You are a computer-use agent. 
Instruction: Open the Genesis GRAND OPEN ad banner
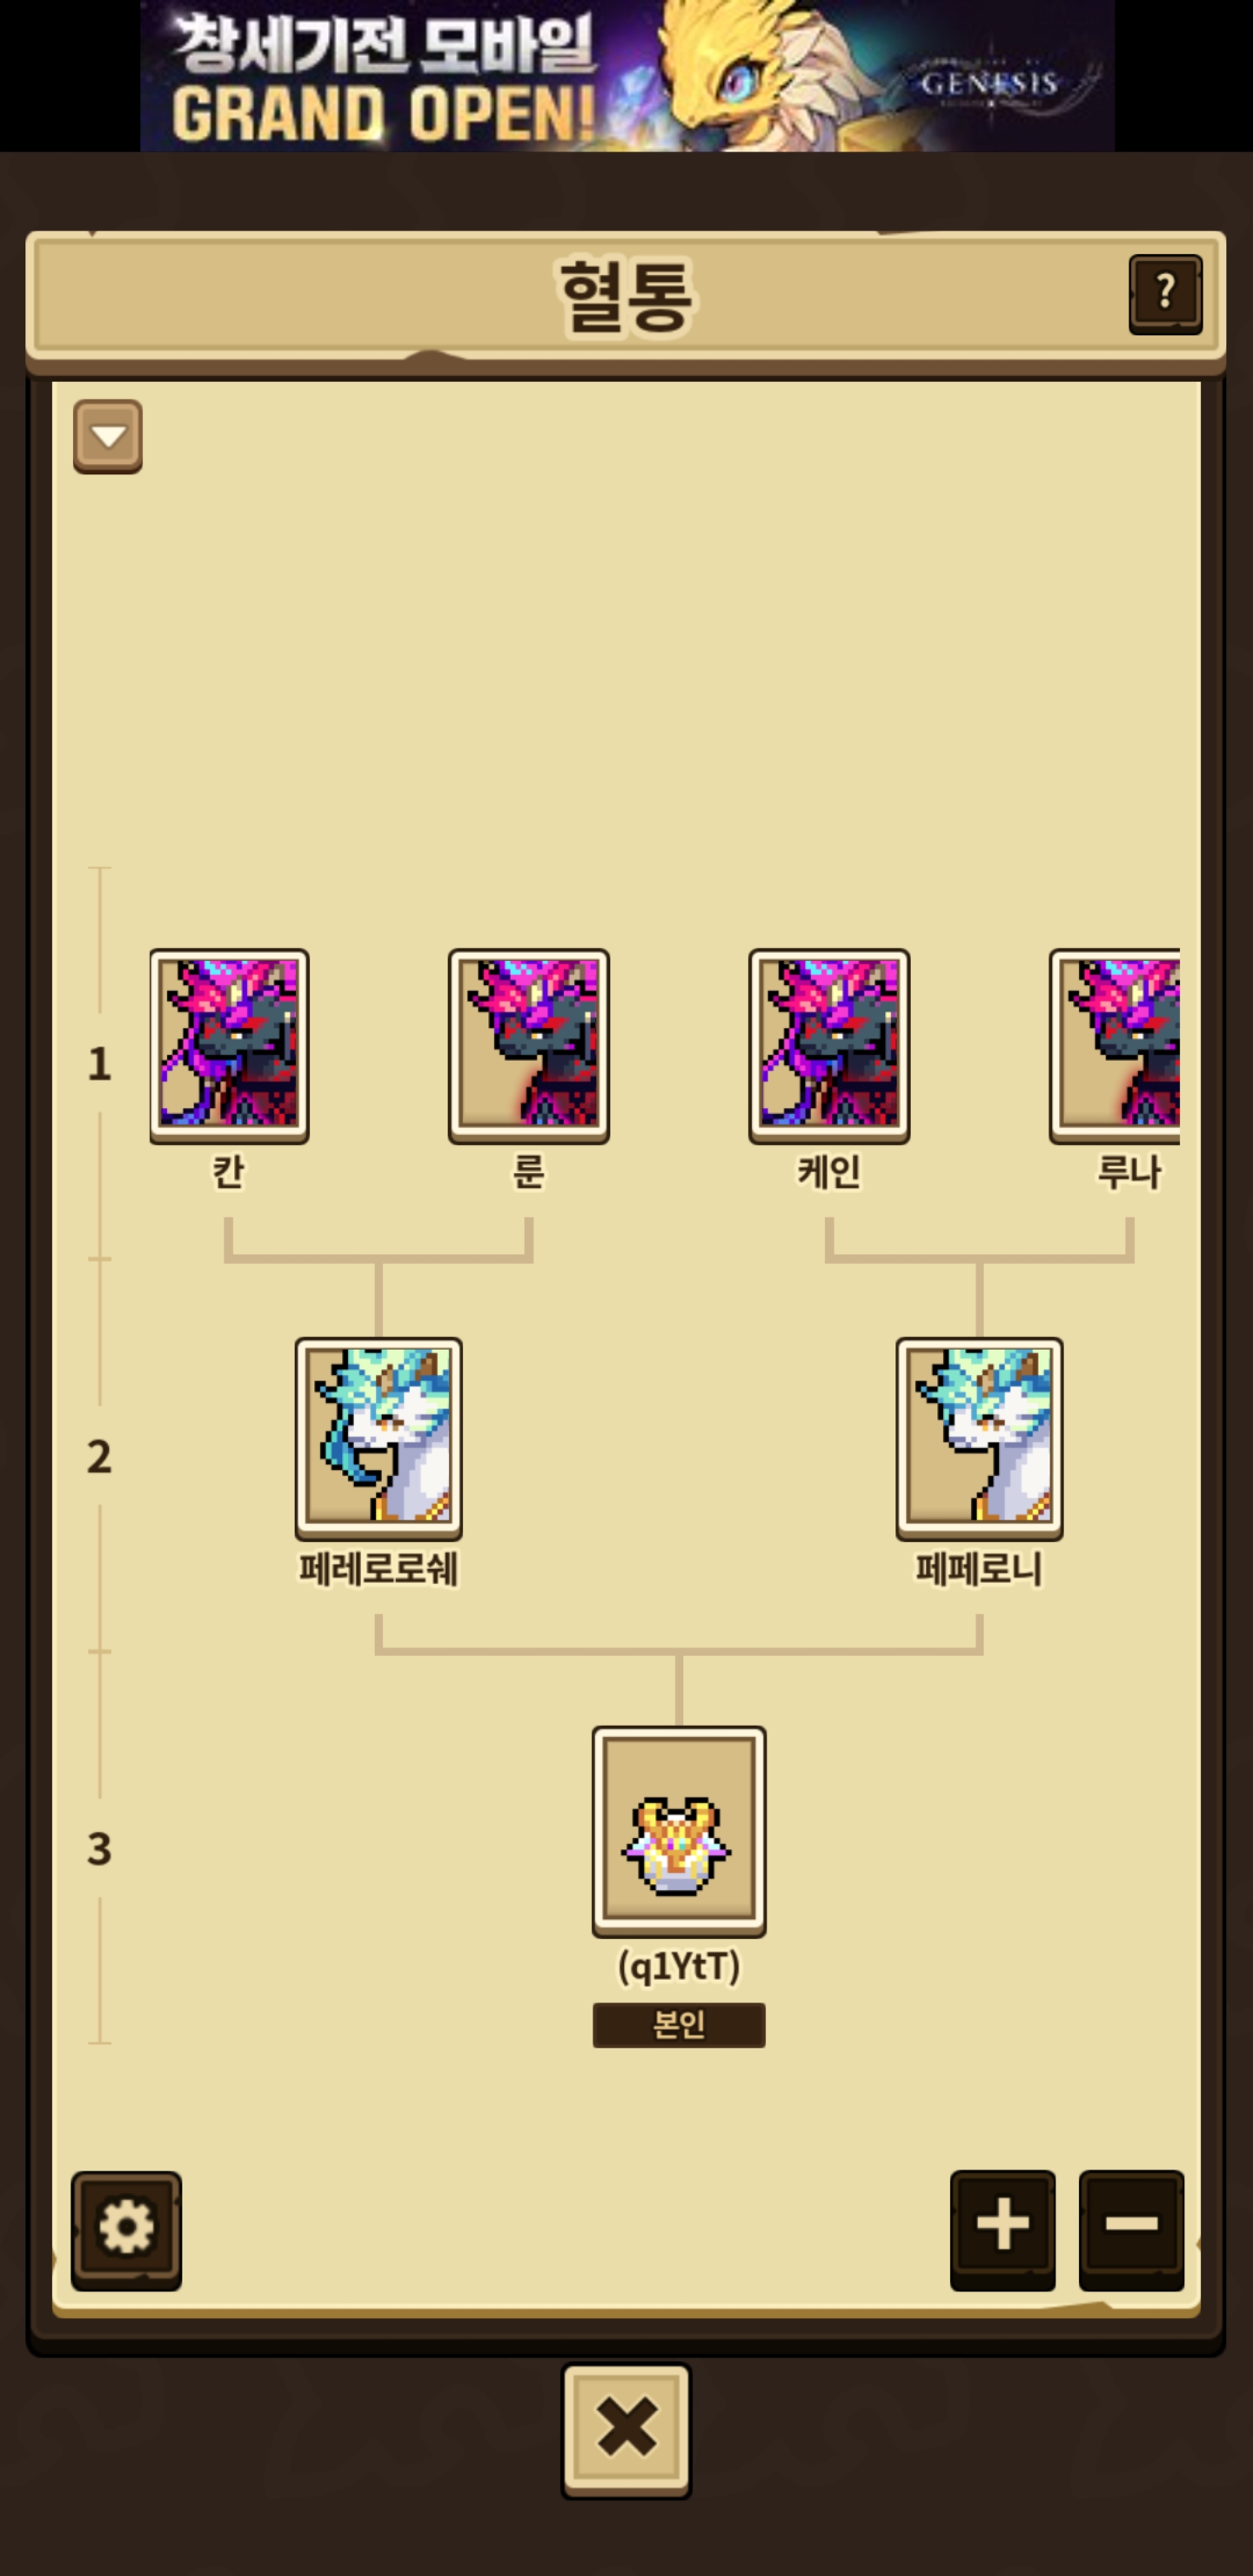click(627, 76)
